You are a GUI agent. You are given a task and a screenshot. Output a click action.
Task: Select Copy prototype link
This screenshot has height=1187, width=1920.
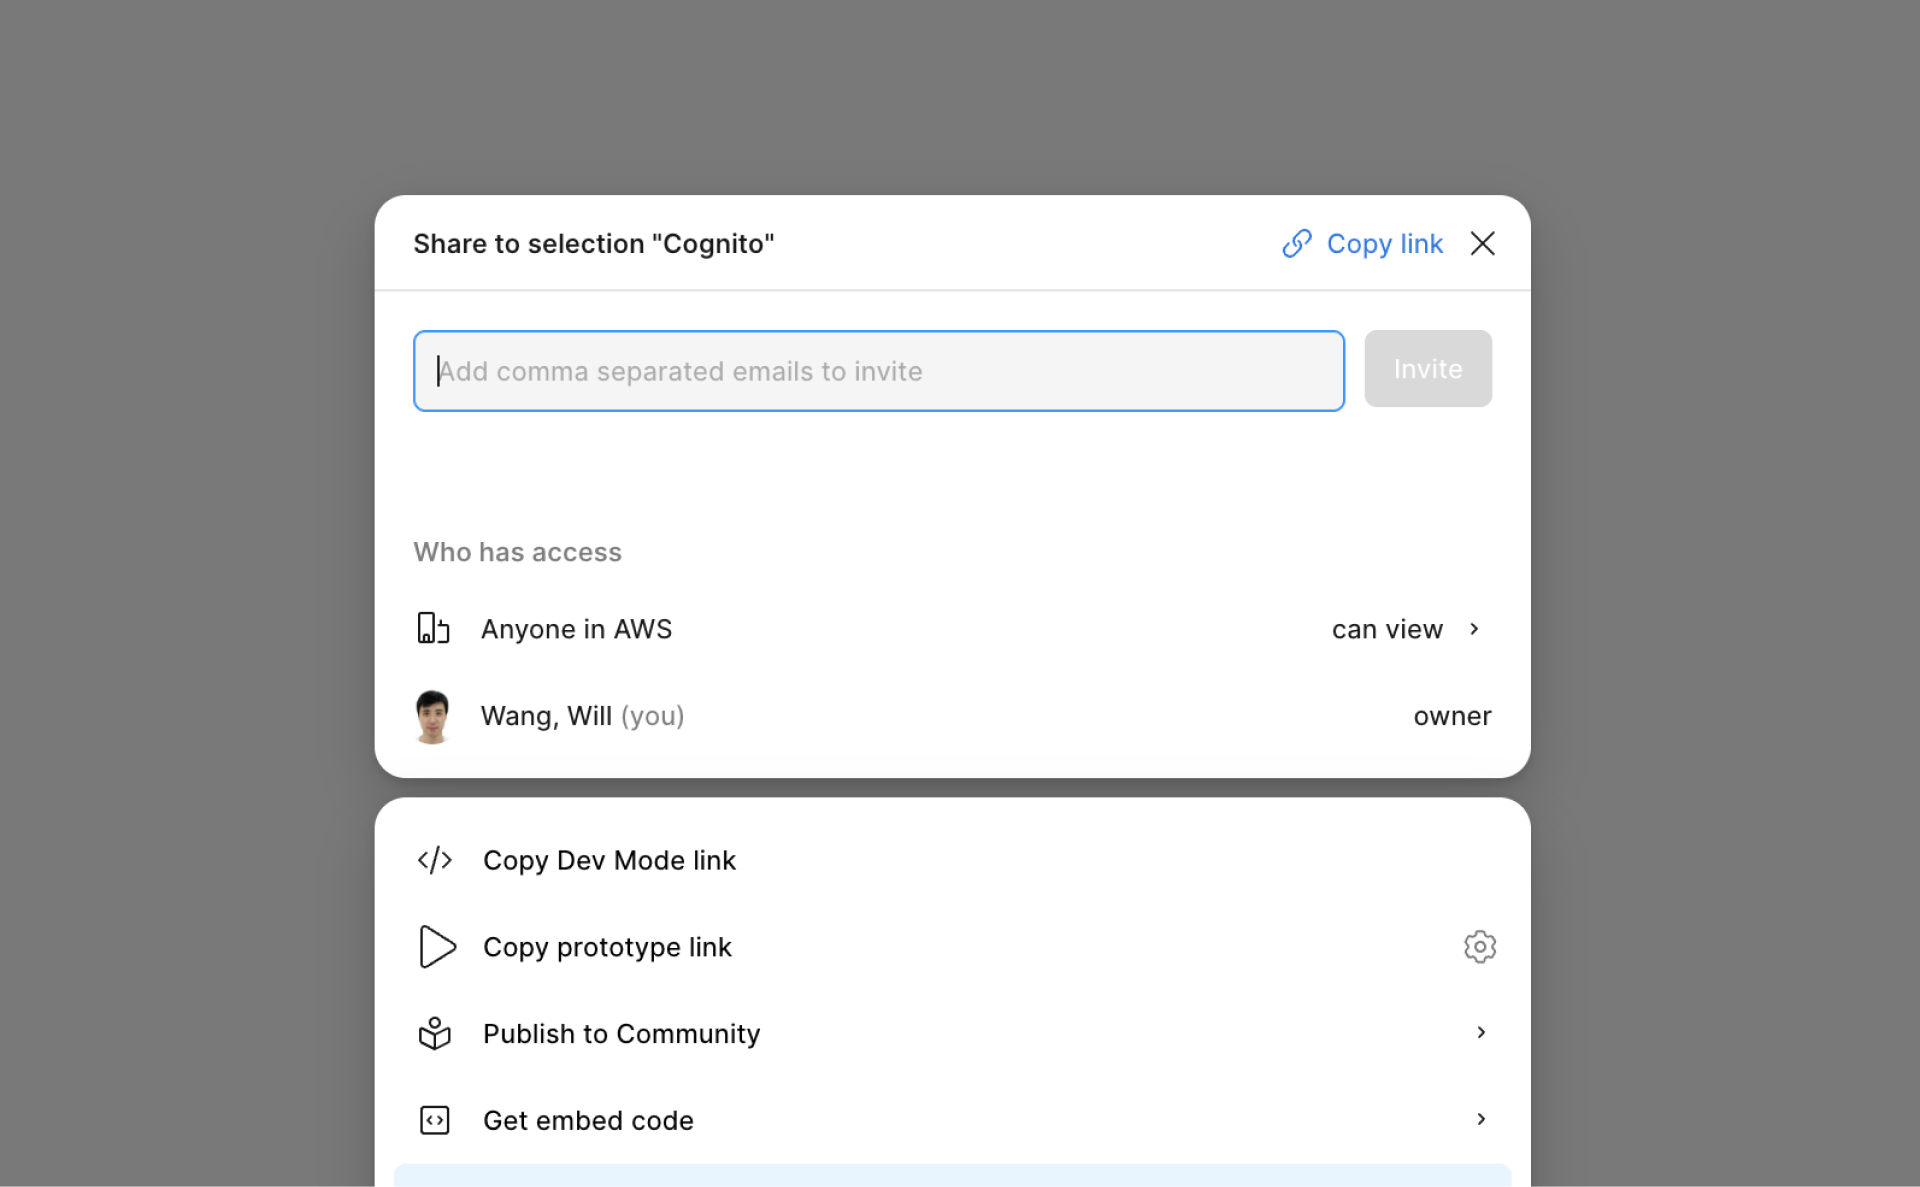[607, 947]
